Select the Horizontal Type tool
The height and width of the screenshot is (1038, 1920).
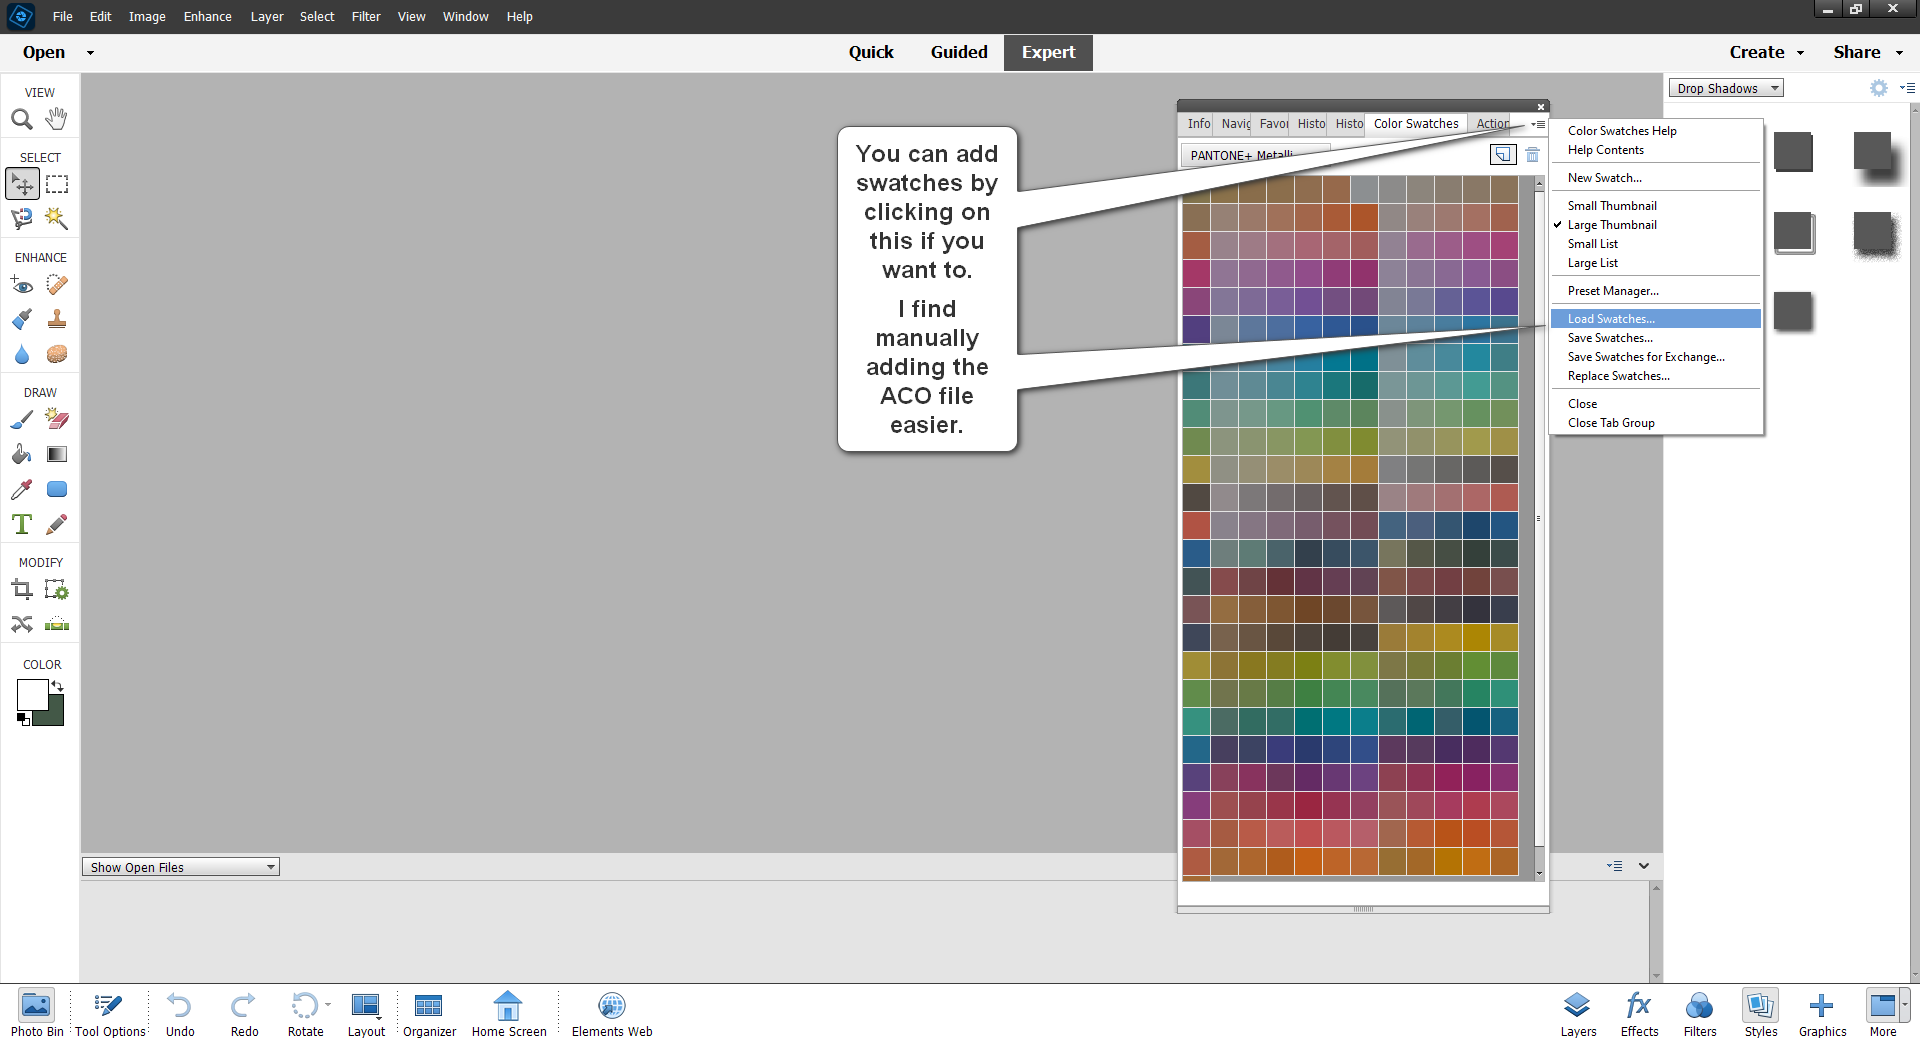coord(21,524)
